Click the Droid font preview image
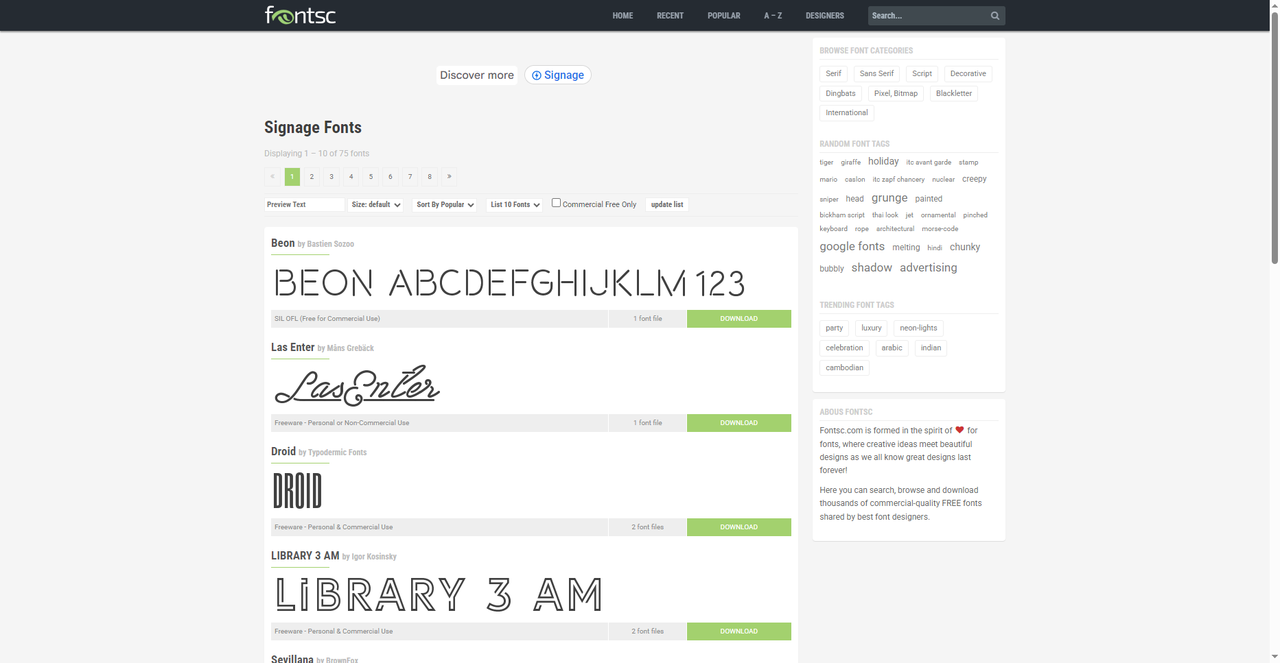 point(297,491)
